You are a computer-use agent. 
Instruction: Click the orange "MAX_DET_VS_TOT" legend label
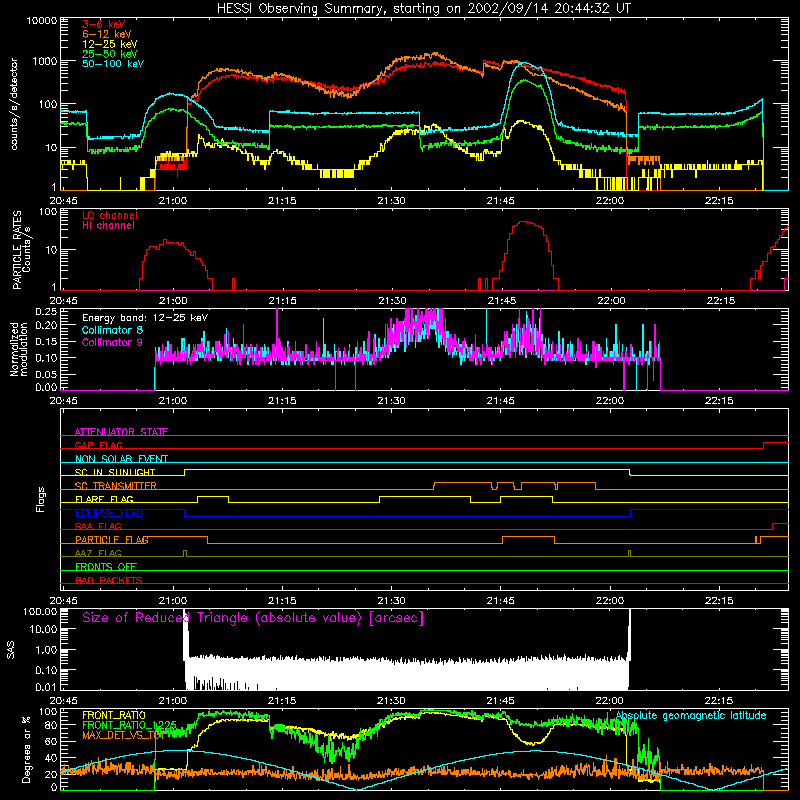[123, 735]
